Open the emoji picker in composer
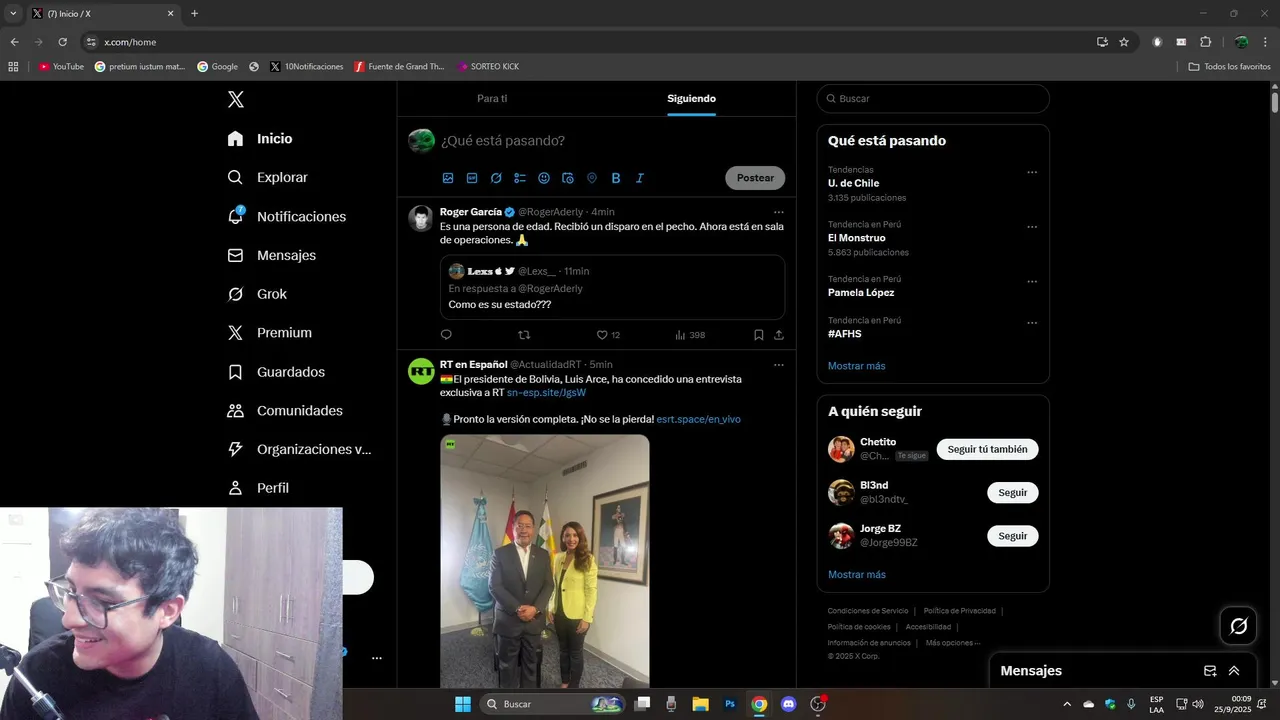Screen dimensions: 1280x720 pyautogui.click(x=544, y=178)
